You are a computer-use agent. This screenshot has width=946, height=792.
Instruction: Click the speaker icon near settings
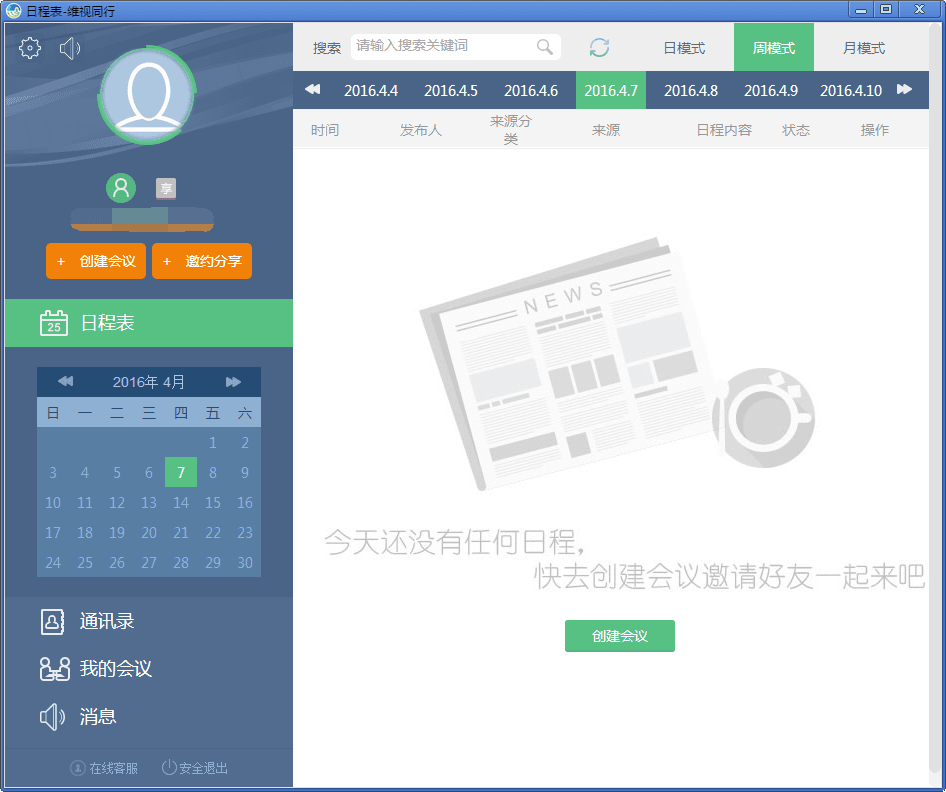(67, 47)
